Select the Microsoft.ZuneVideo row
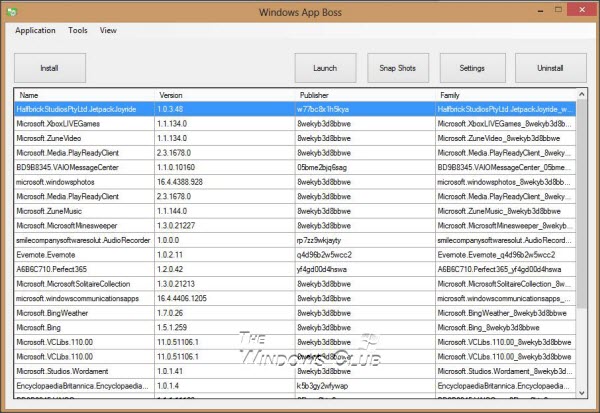This screenshot has width=600, height=413. tap(295, 138)
